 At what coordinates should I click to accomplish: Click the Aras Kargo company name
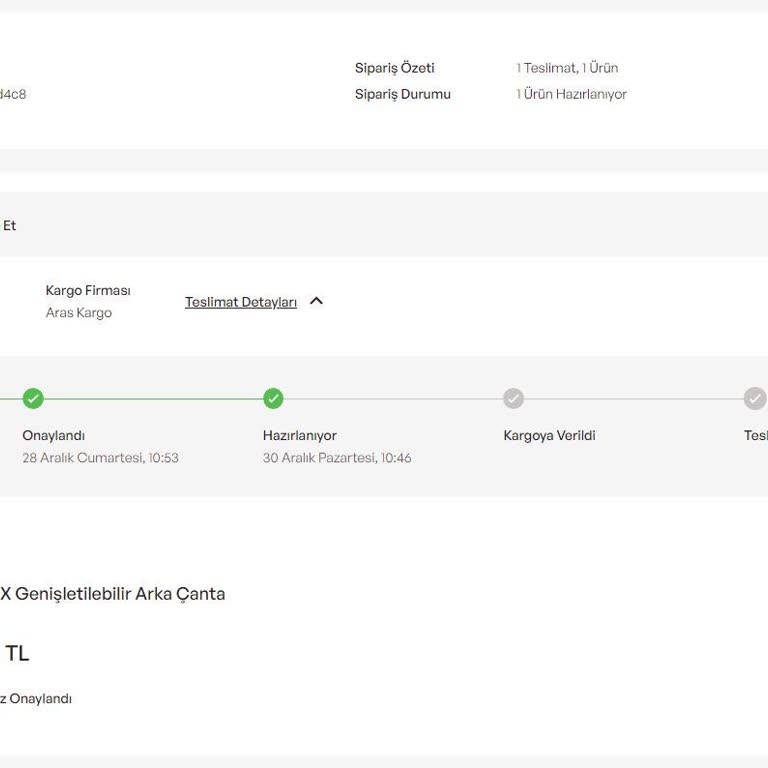(78, 312)
